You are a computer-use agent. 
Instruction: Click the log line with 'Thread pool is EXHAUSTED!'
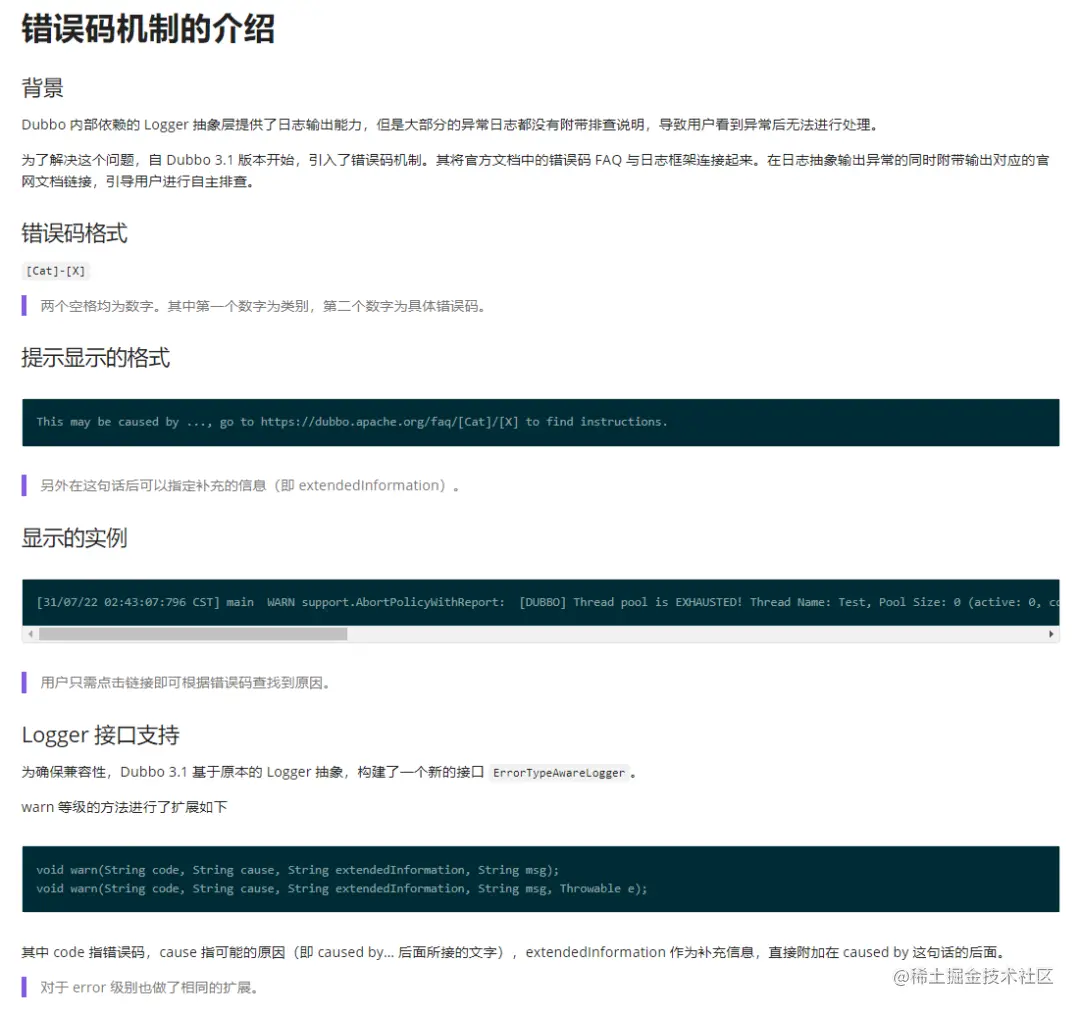point(548,602)
